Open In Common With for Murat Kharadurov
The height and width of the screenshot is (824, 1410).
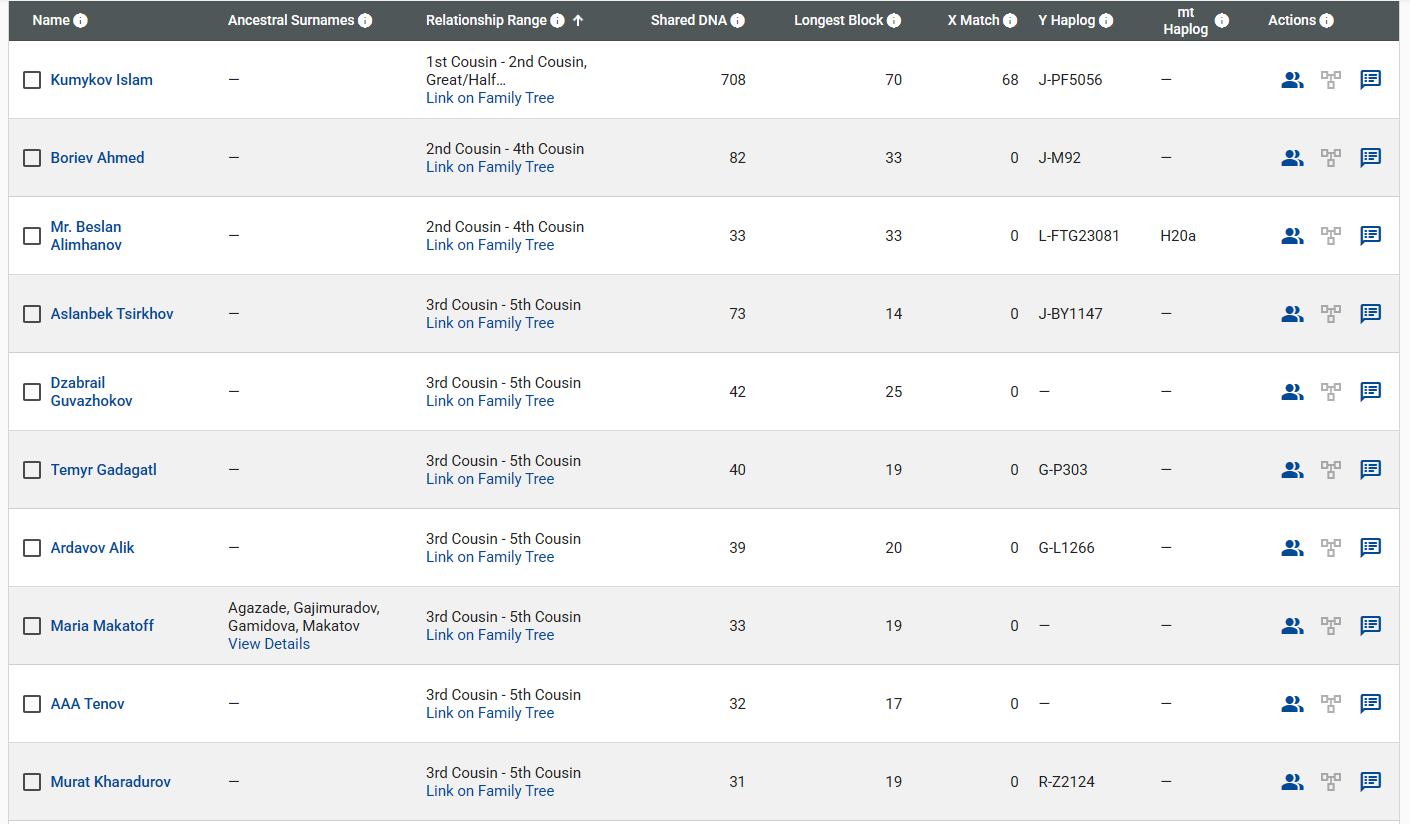coord(1292,782)
